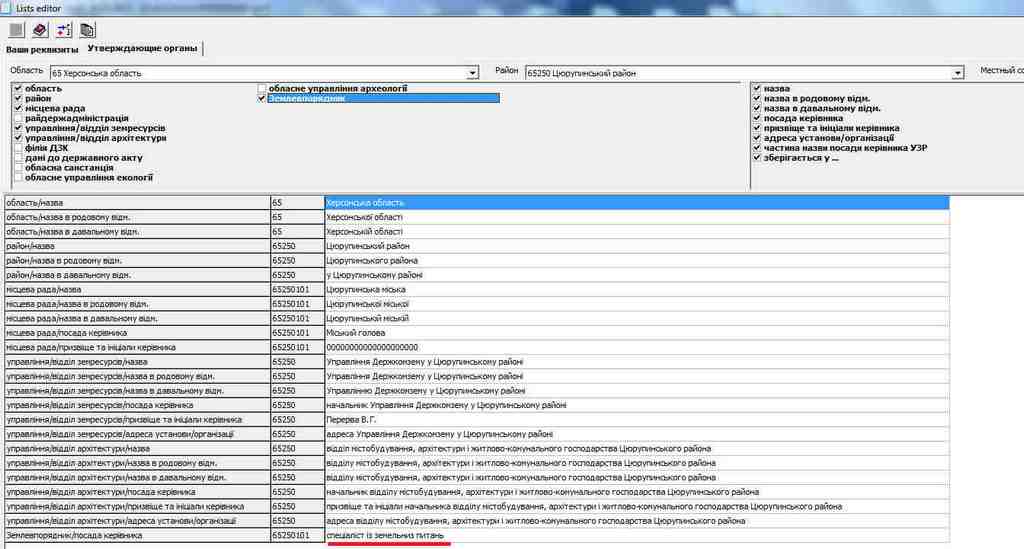Select value прізвище та ініціали начальника відділу
The height and width of the screenshot is (549, 1024).
(x=637, y=507)
